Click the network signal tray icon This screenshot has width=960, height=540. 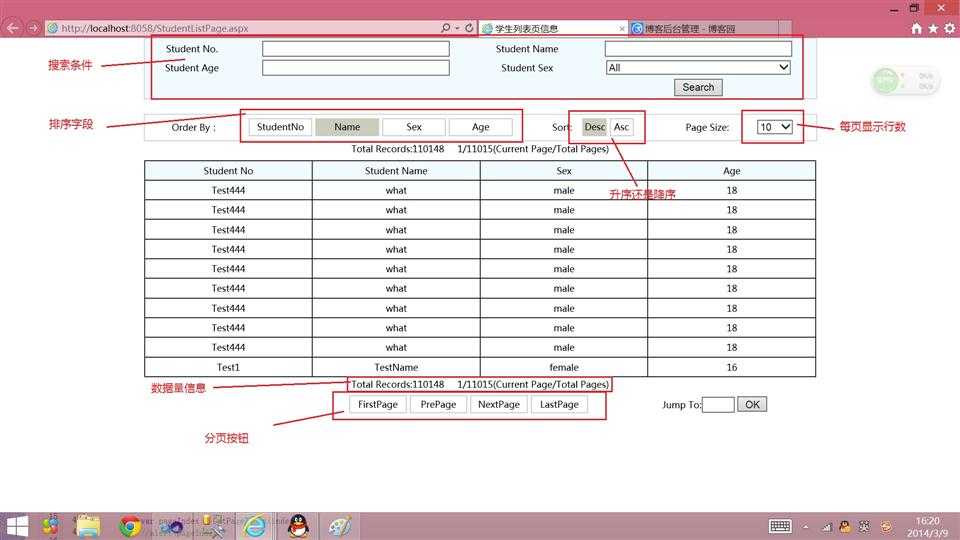pyautogui.click(x=827, y=527)
